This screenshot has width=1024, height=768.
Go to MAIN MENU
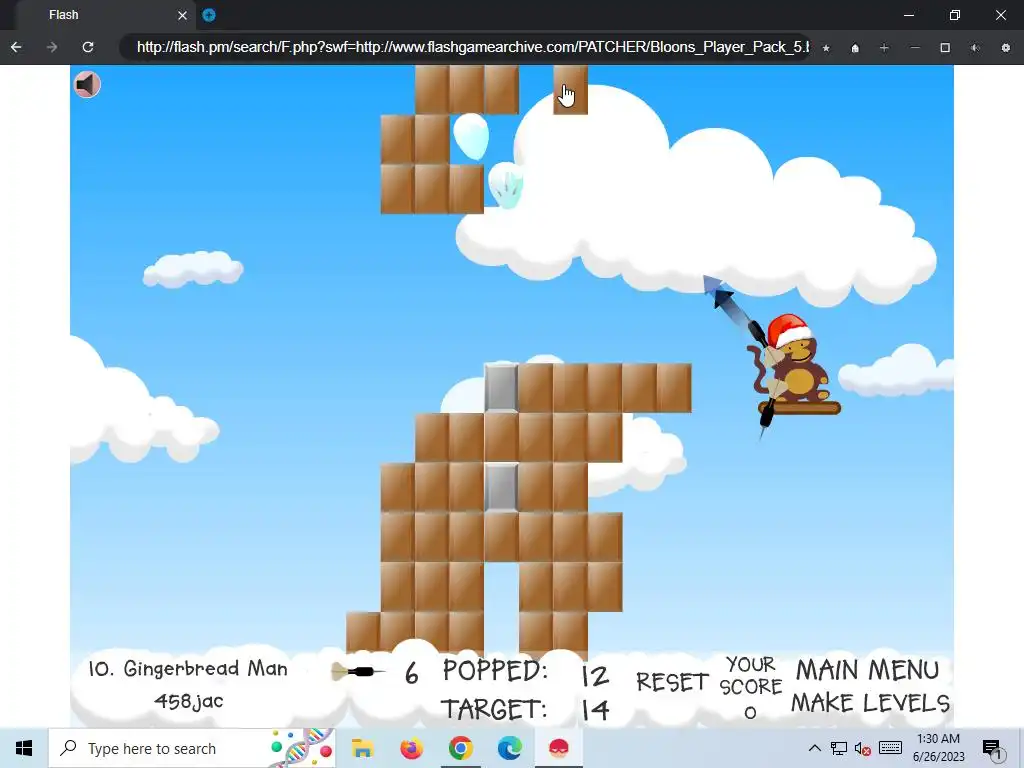click(x=867, y=670)
